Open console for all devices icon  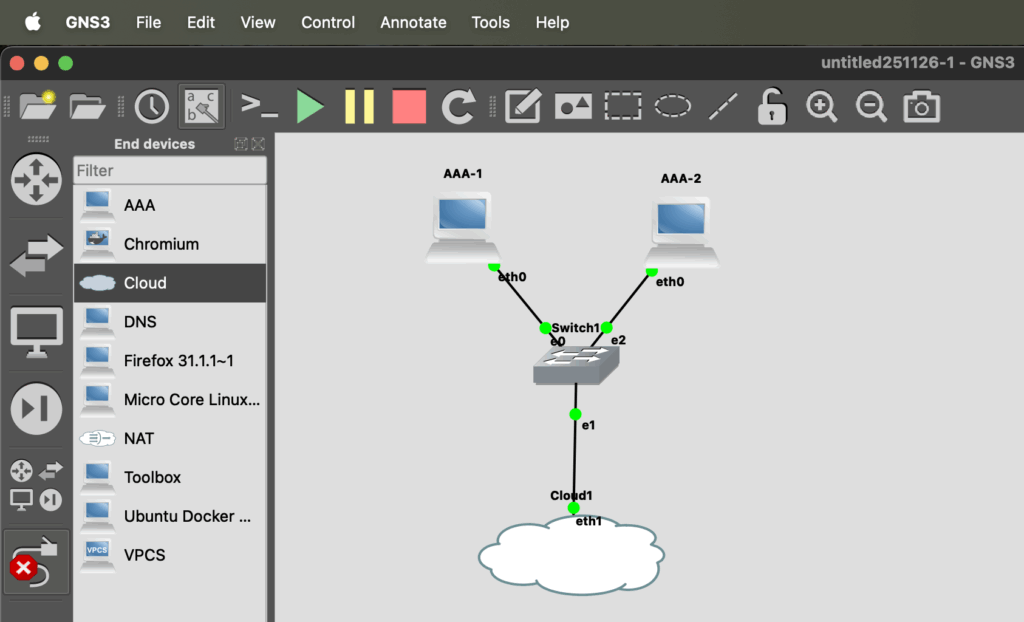pos(259,106)
